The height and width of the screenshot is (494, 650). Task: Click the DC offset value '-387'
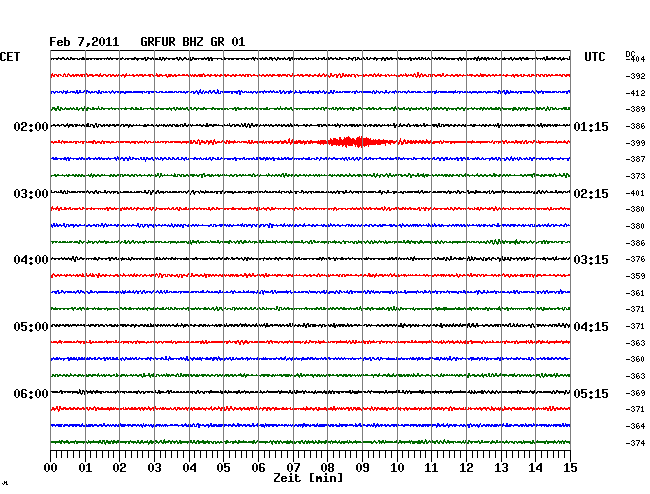[635, 159]
